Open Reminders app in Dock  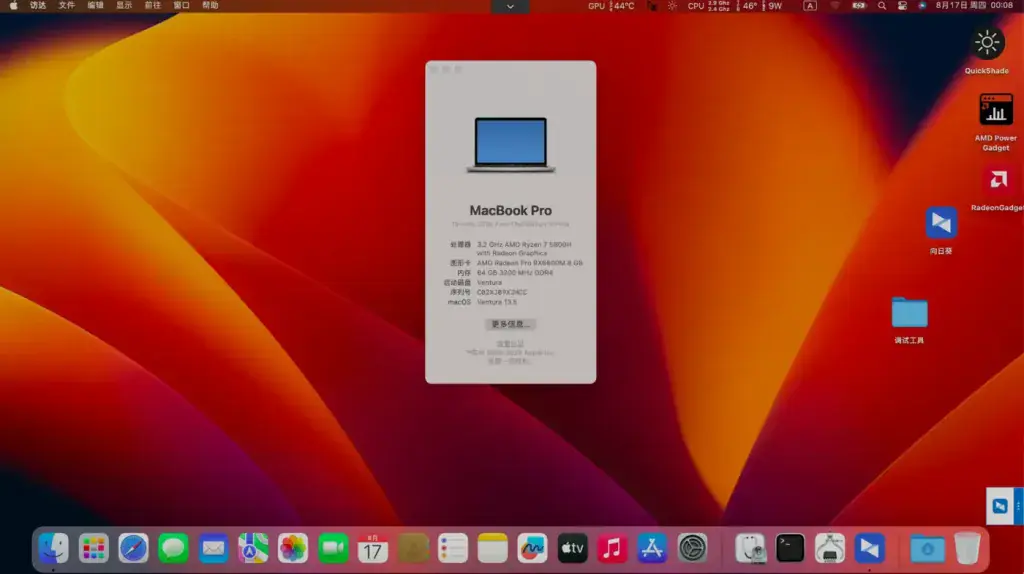[453, 548]
